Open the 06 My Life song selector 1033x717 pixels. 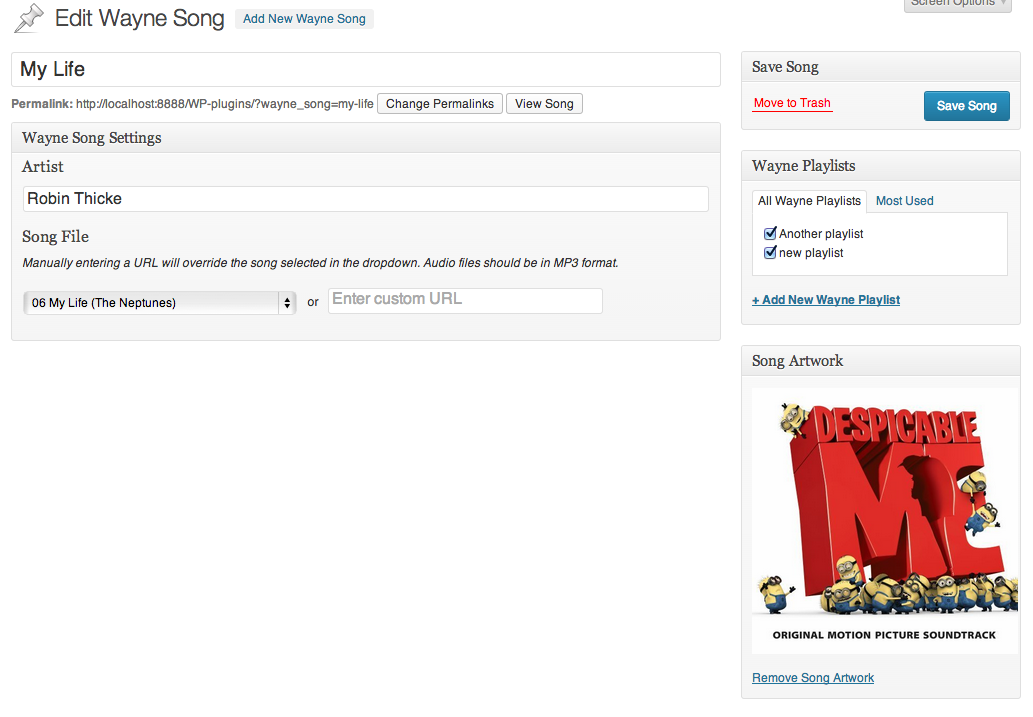159,302
